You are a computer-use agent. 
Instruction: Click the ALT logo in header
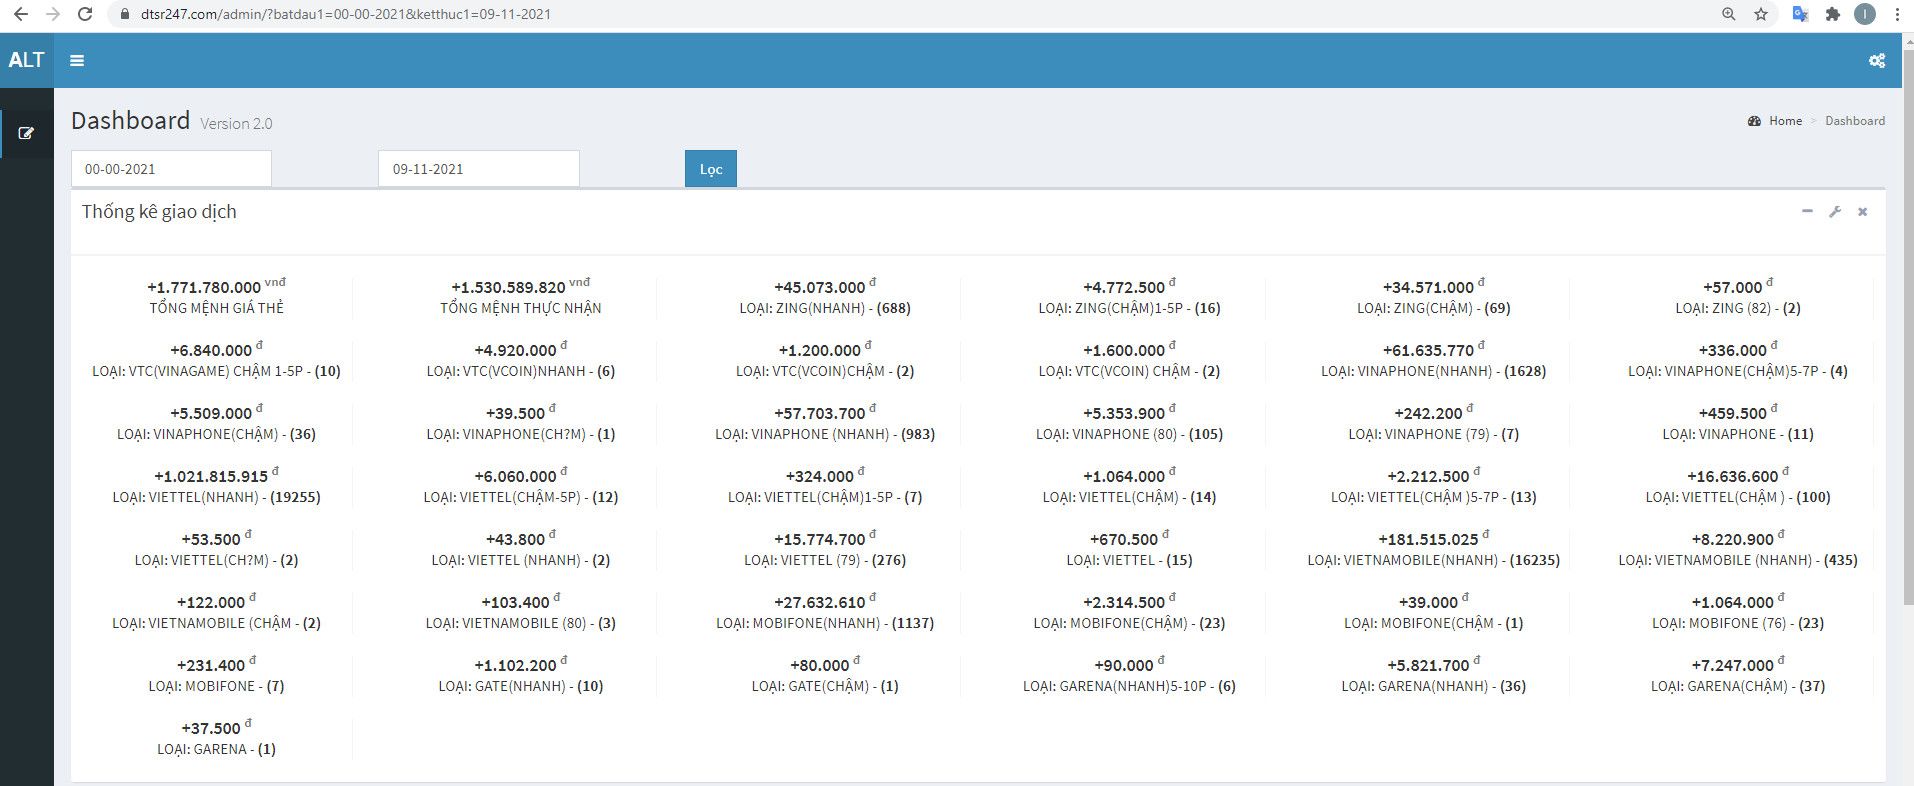click(x=27, y=60)
